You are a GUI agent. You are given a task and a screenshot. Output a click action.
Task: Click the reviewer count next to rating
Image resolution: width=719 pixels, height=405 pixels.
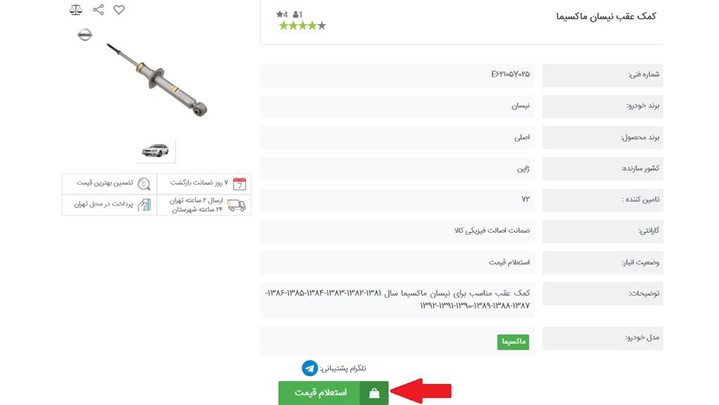pos(298,15)
